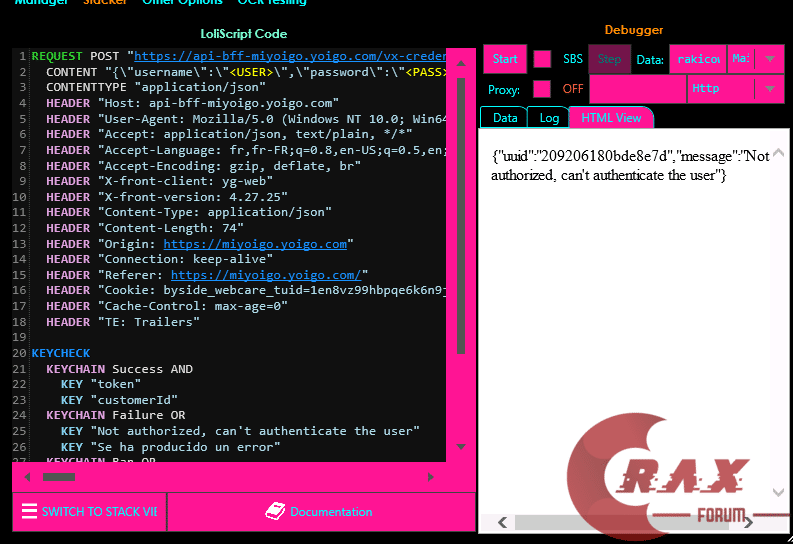Viewport: 793px width, 544px height.
Task: Click the HEADER "Content-Length: 74" line
Action: (145, 229)
